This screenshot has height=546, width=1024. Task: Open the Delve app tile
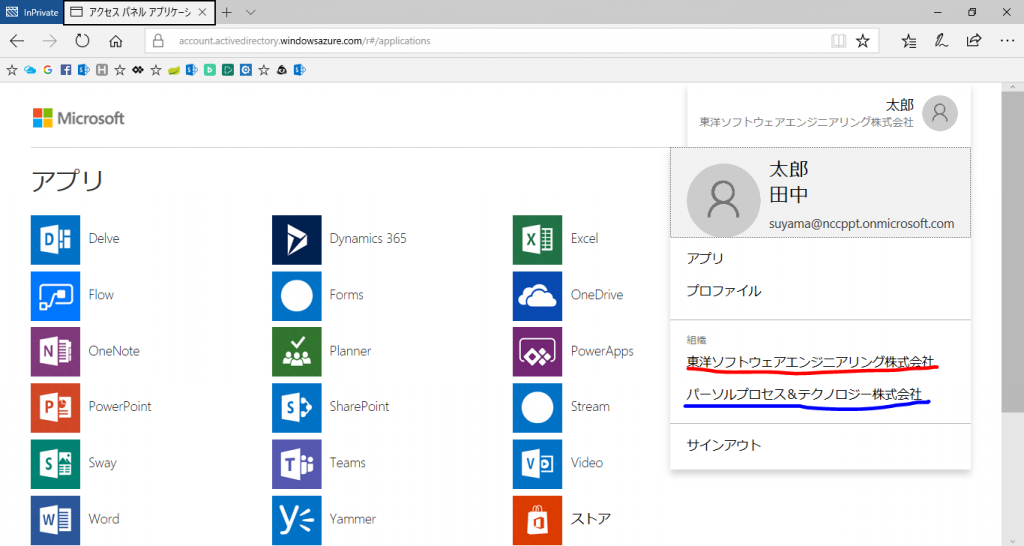56,240
